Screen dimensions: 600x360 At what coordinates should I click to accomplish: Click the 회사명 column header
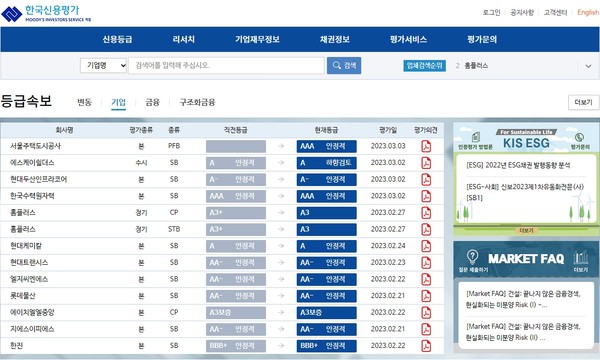click(x=64, y=130)
